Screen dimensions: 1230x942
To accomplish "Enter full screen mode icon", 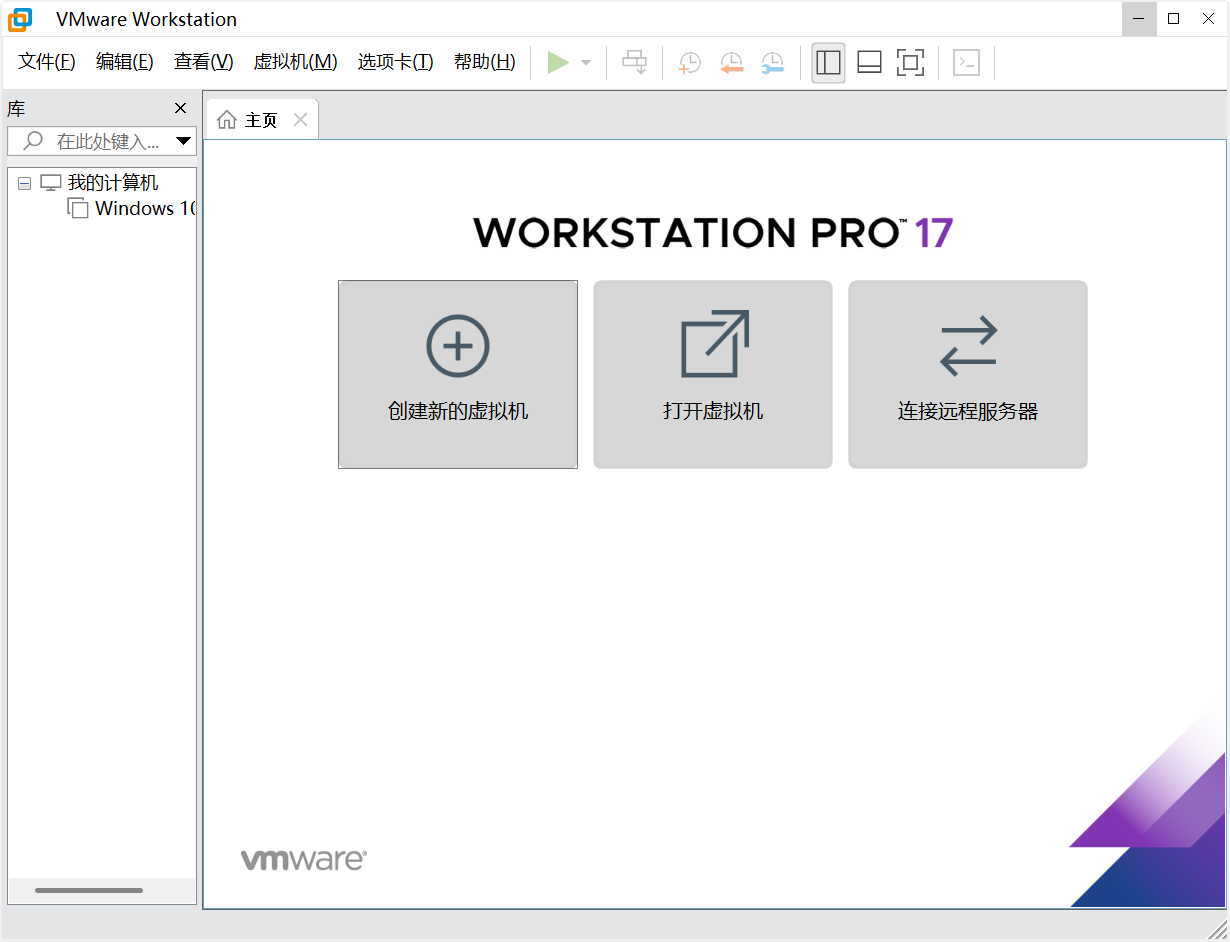I will [x=910, y=63].
